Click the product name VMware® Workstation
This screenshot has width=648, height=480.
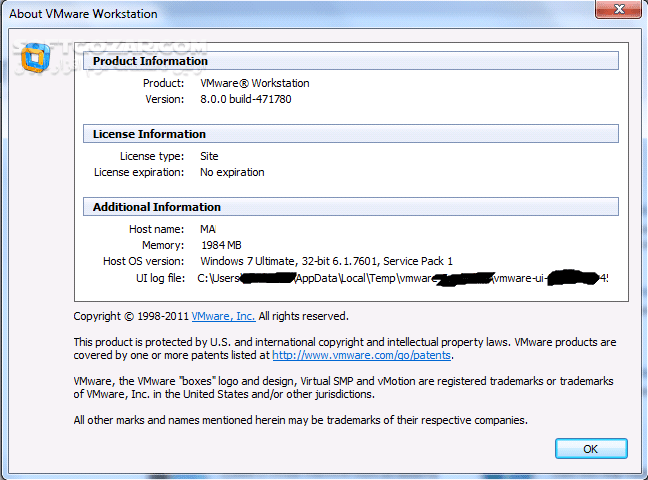pyautogui.click(x=255, y=83)
